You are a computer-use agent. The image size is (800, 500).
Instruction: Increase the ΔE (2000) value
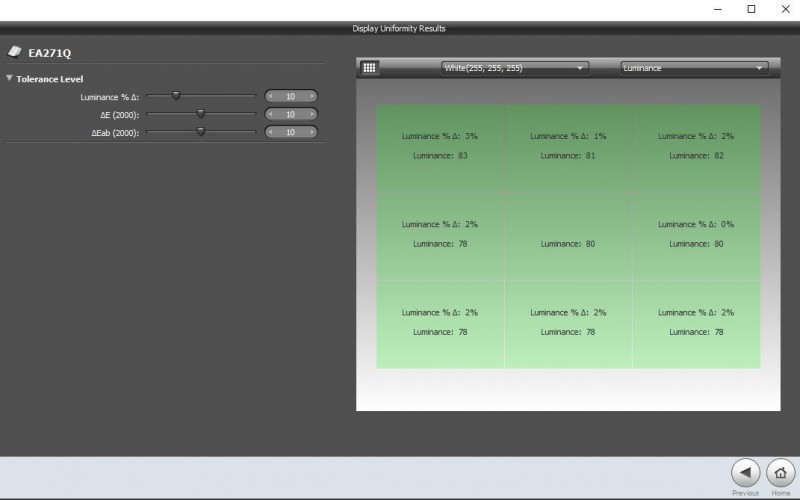[x=312, y=114]
